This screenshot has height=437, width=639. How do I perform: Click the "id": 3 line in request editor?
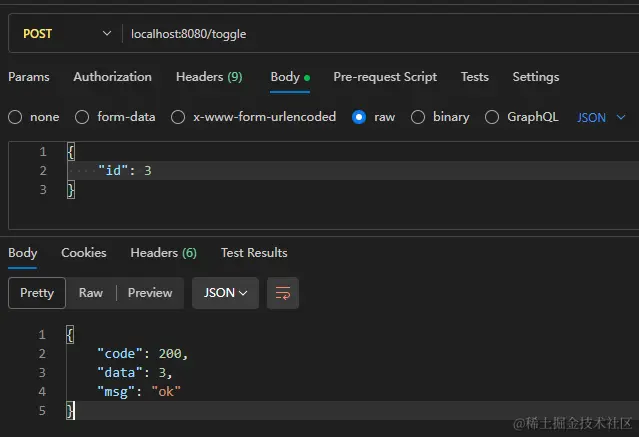point(125,170)
